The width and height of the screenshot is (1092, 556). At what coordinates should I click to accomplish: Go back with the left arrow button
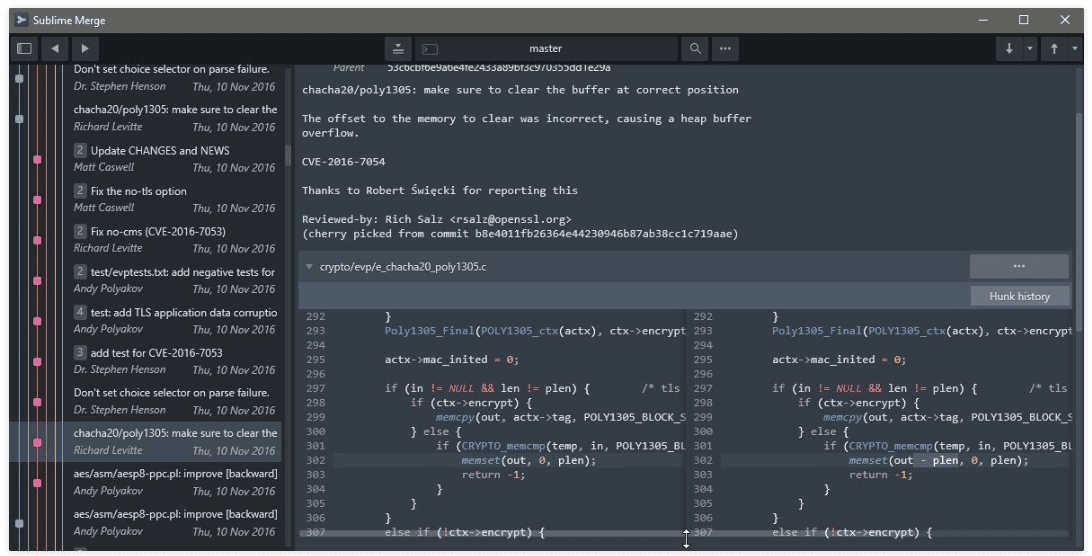click(54, 49)
